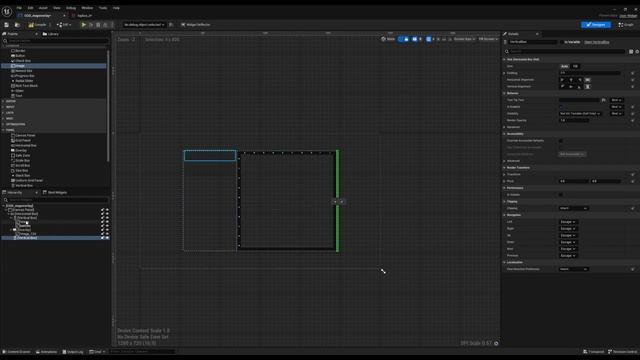
Task: Toggle the Is Variable checkbox
Action: 562,42
